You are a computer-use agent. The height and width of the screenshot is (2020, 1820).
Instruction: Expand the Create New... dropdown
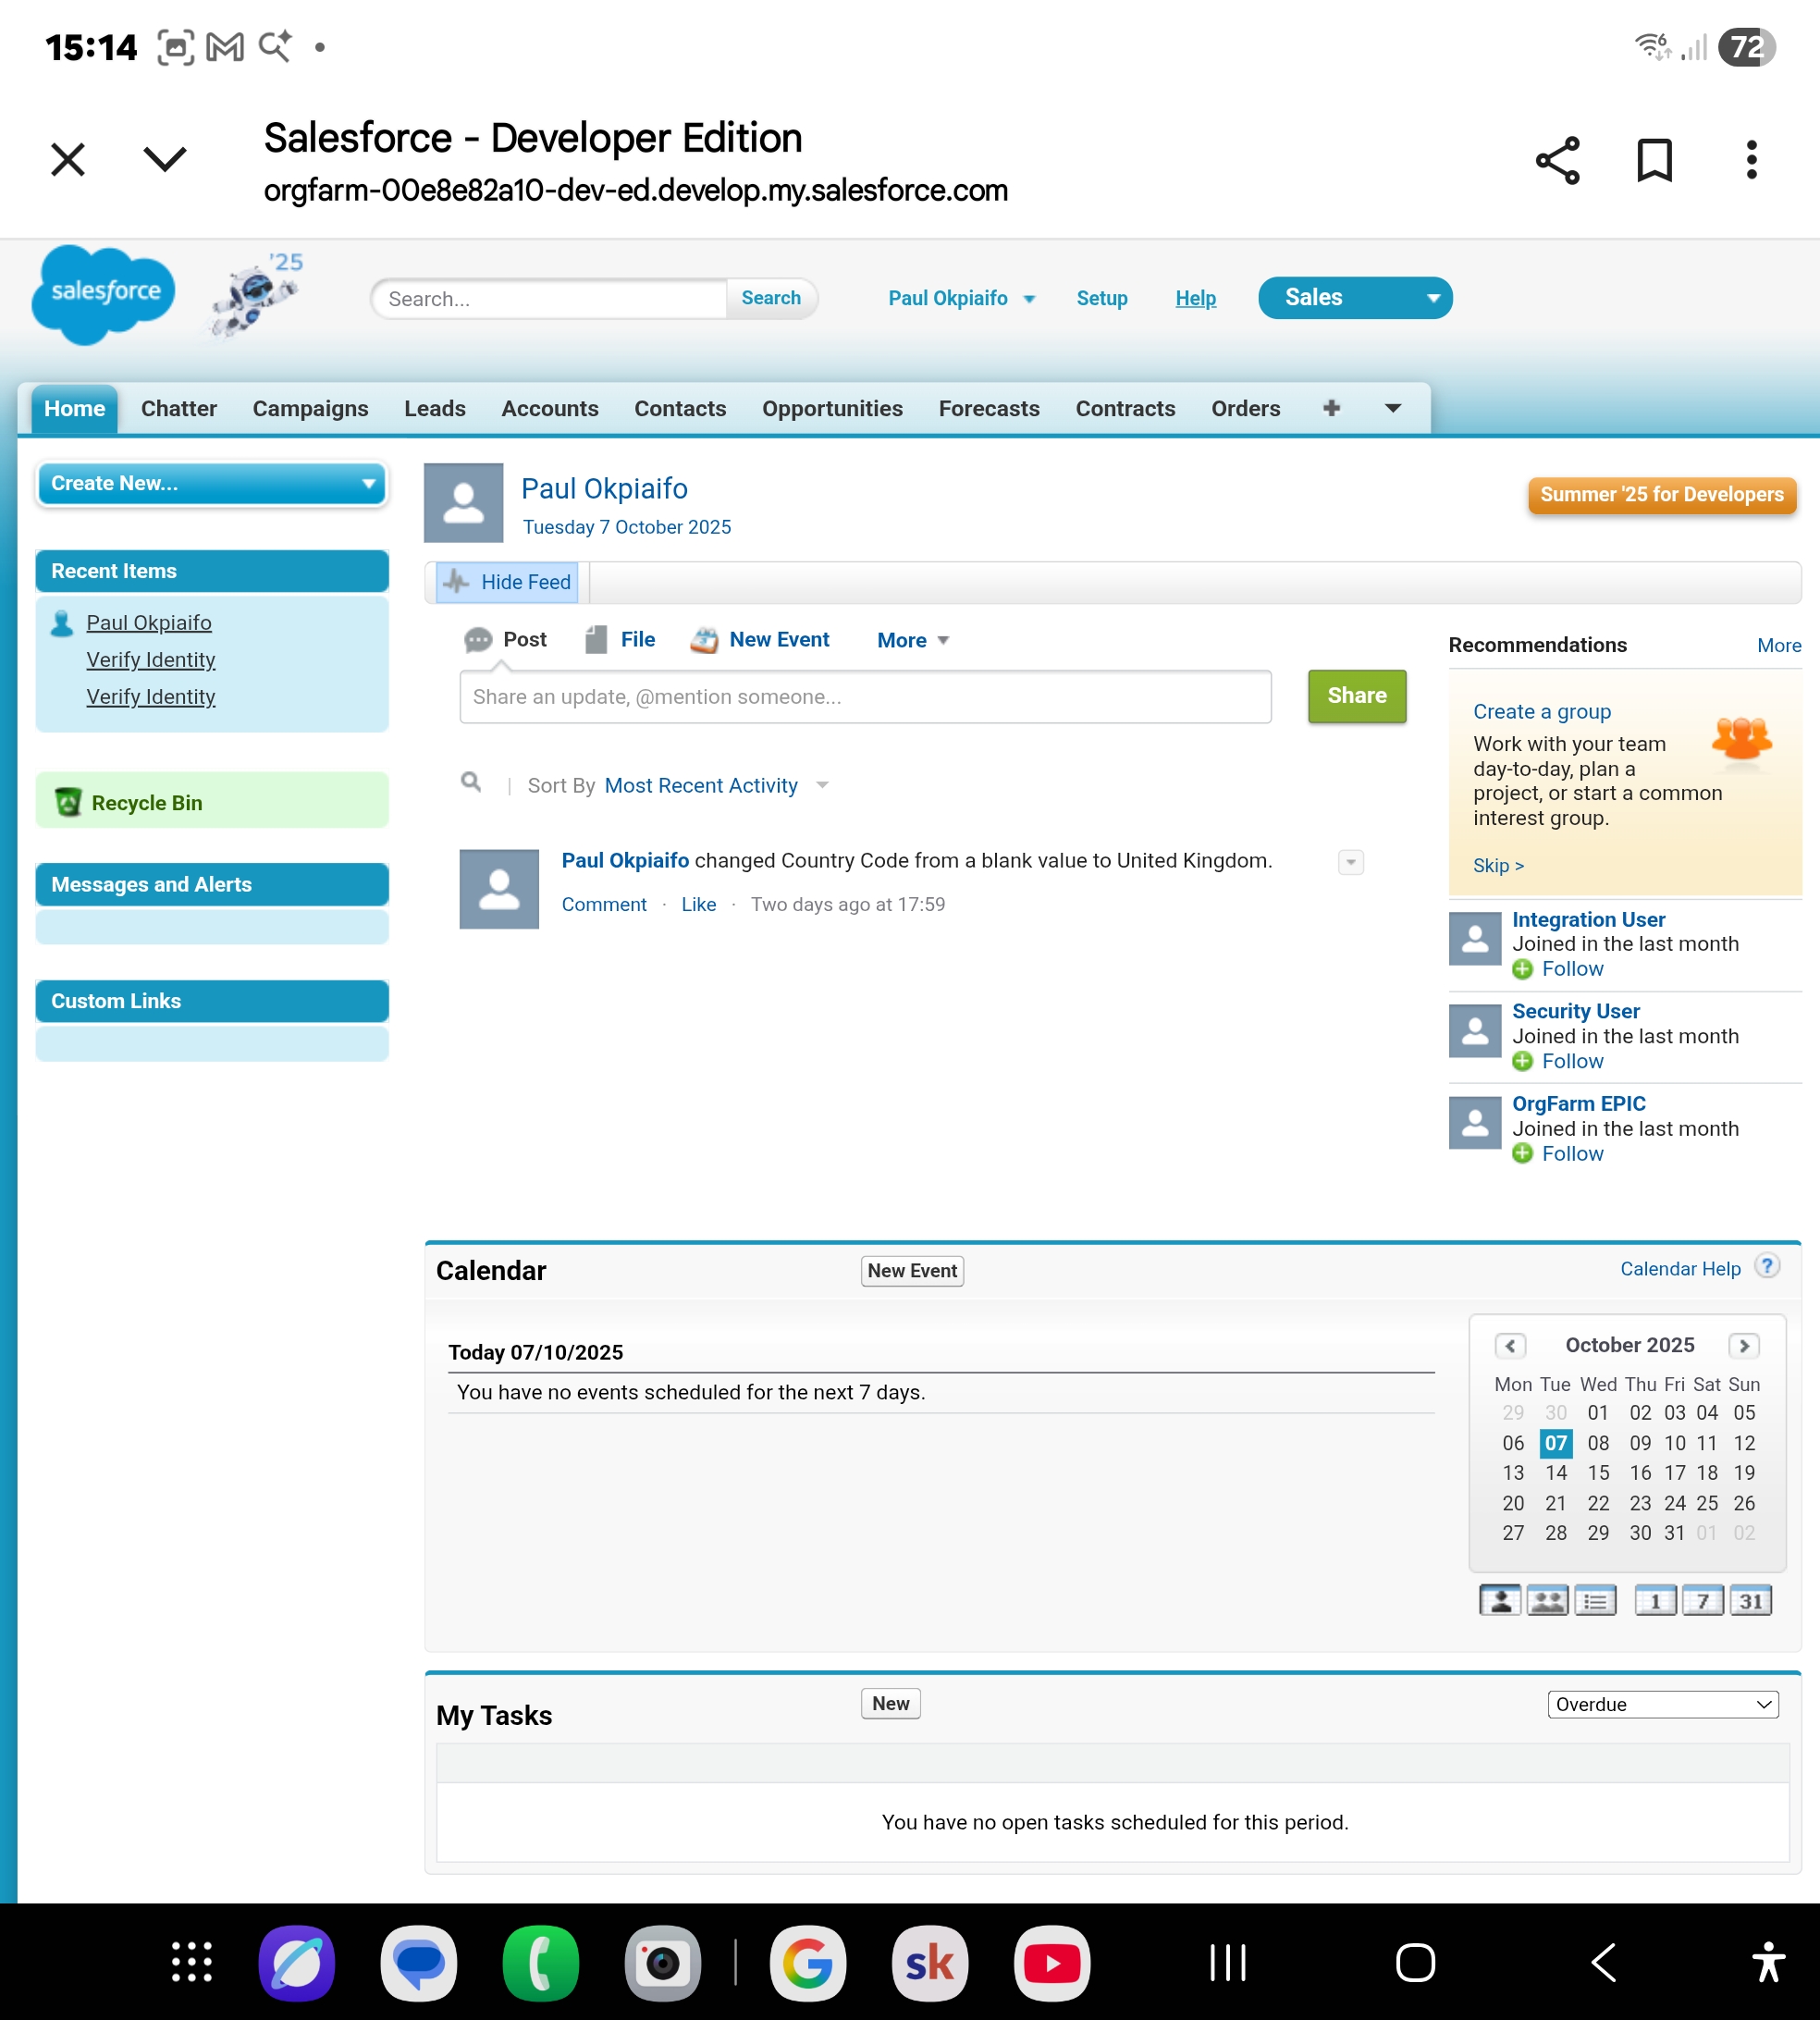(211, 484)
